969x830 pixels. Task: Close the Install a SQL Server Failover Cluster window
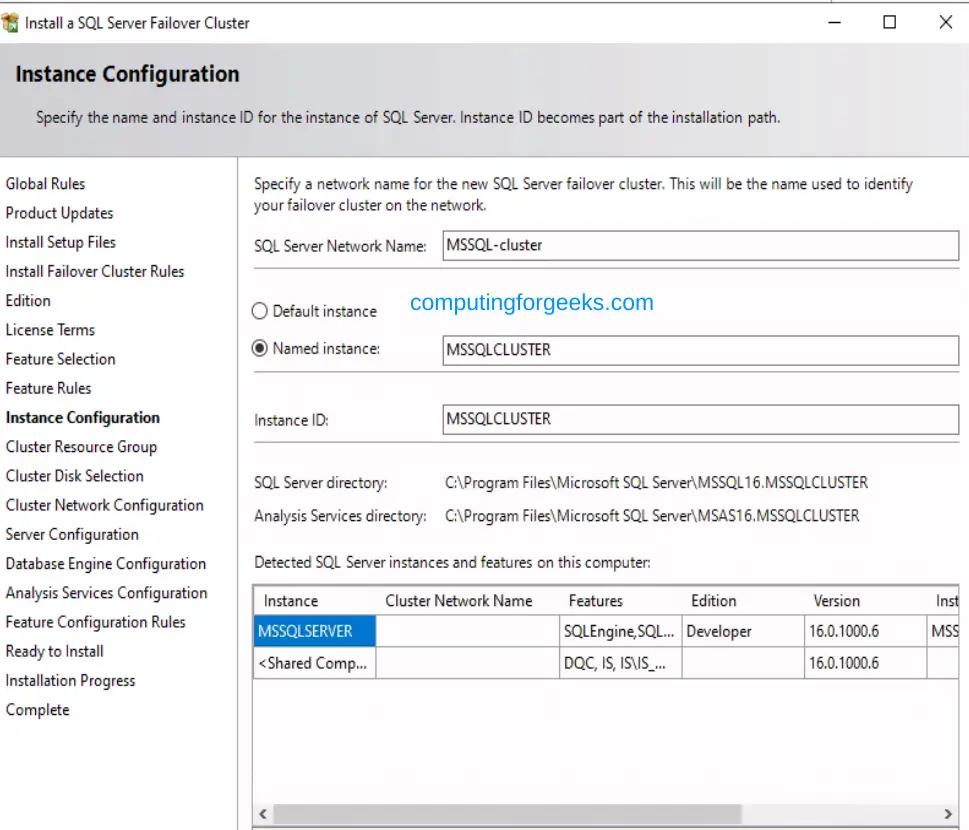[946, 23]
